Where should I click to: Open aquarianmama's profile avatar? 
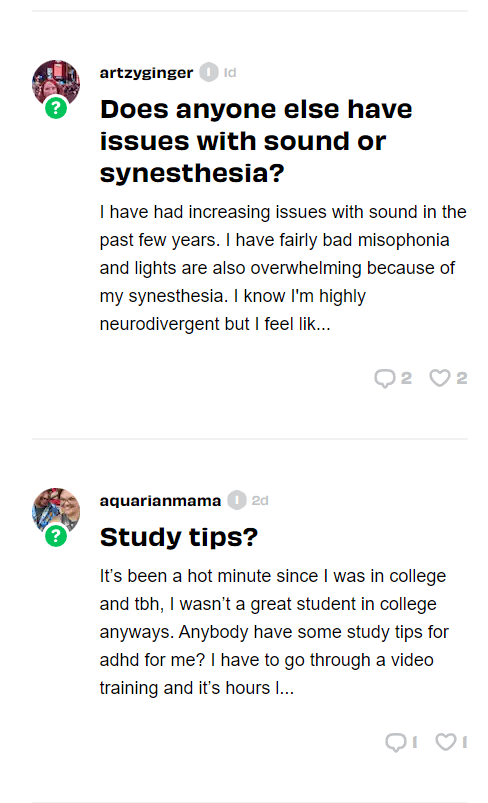pyautogui.click(x=56, y=512)
